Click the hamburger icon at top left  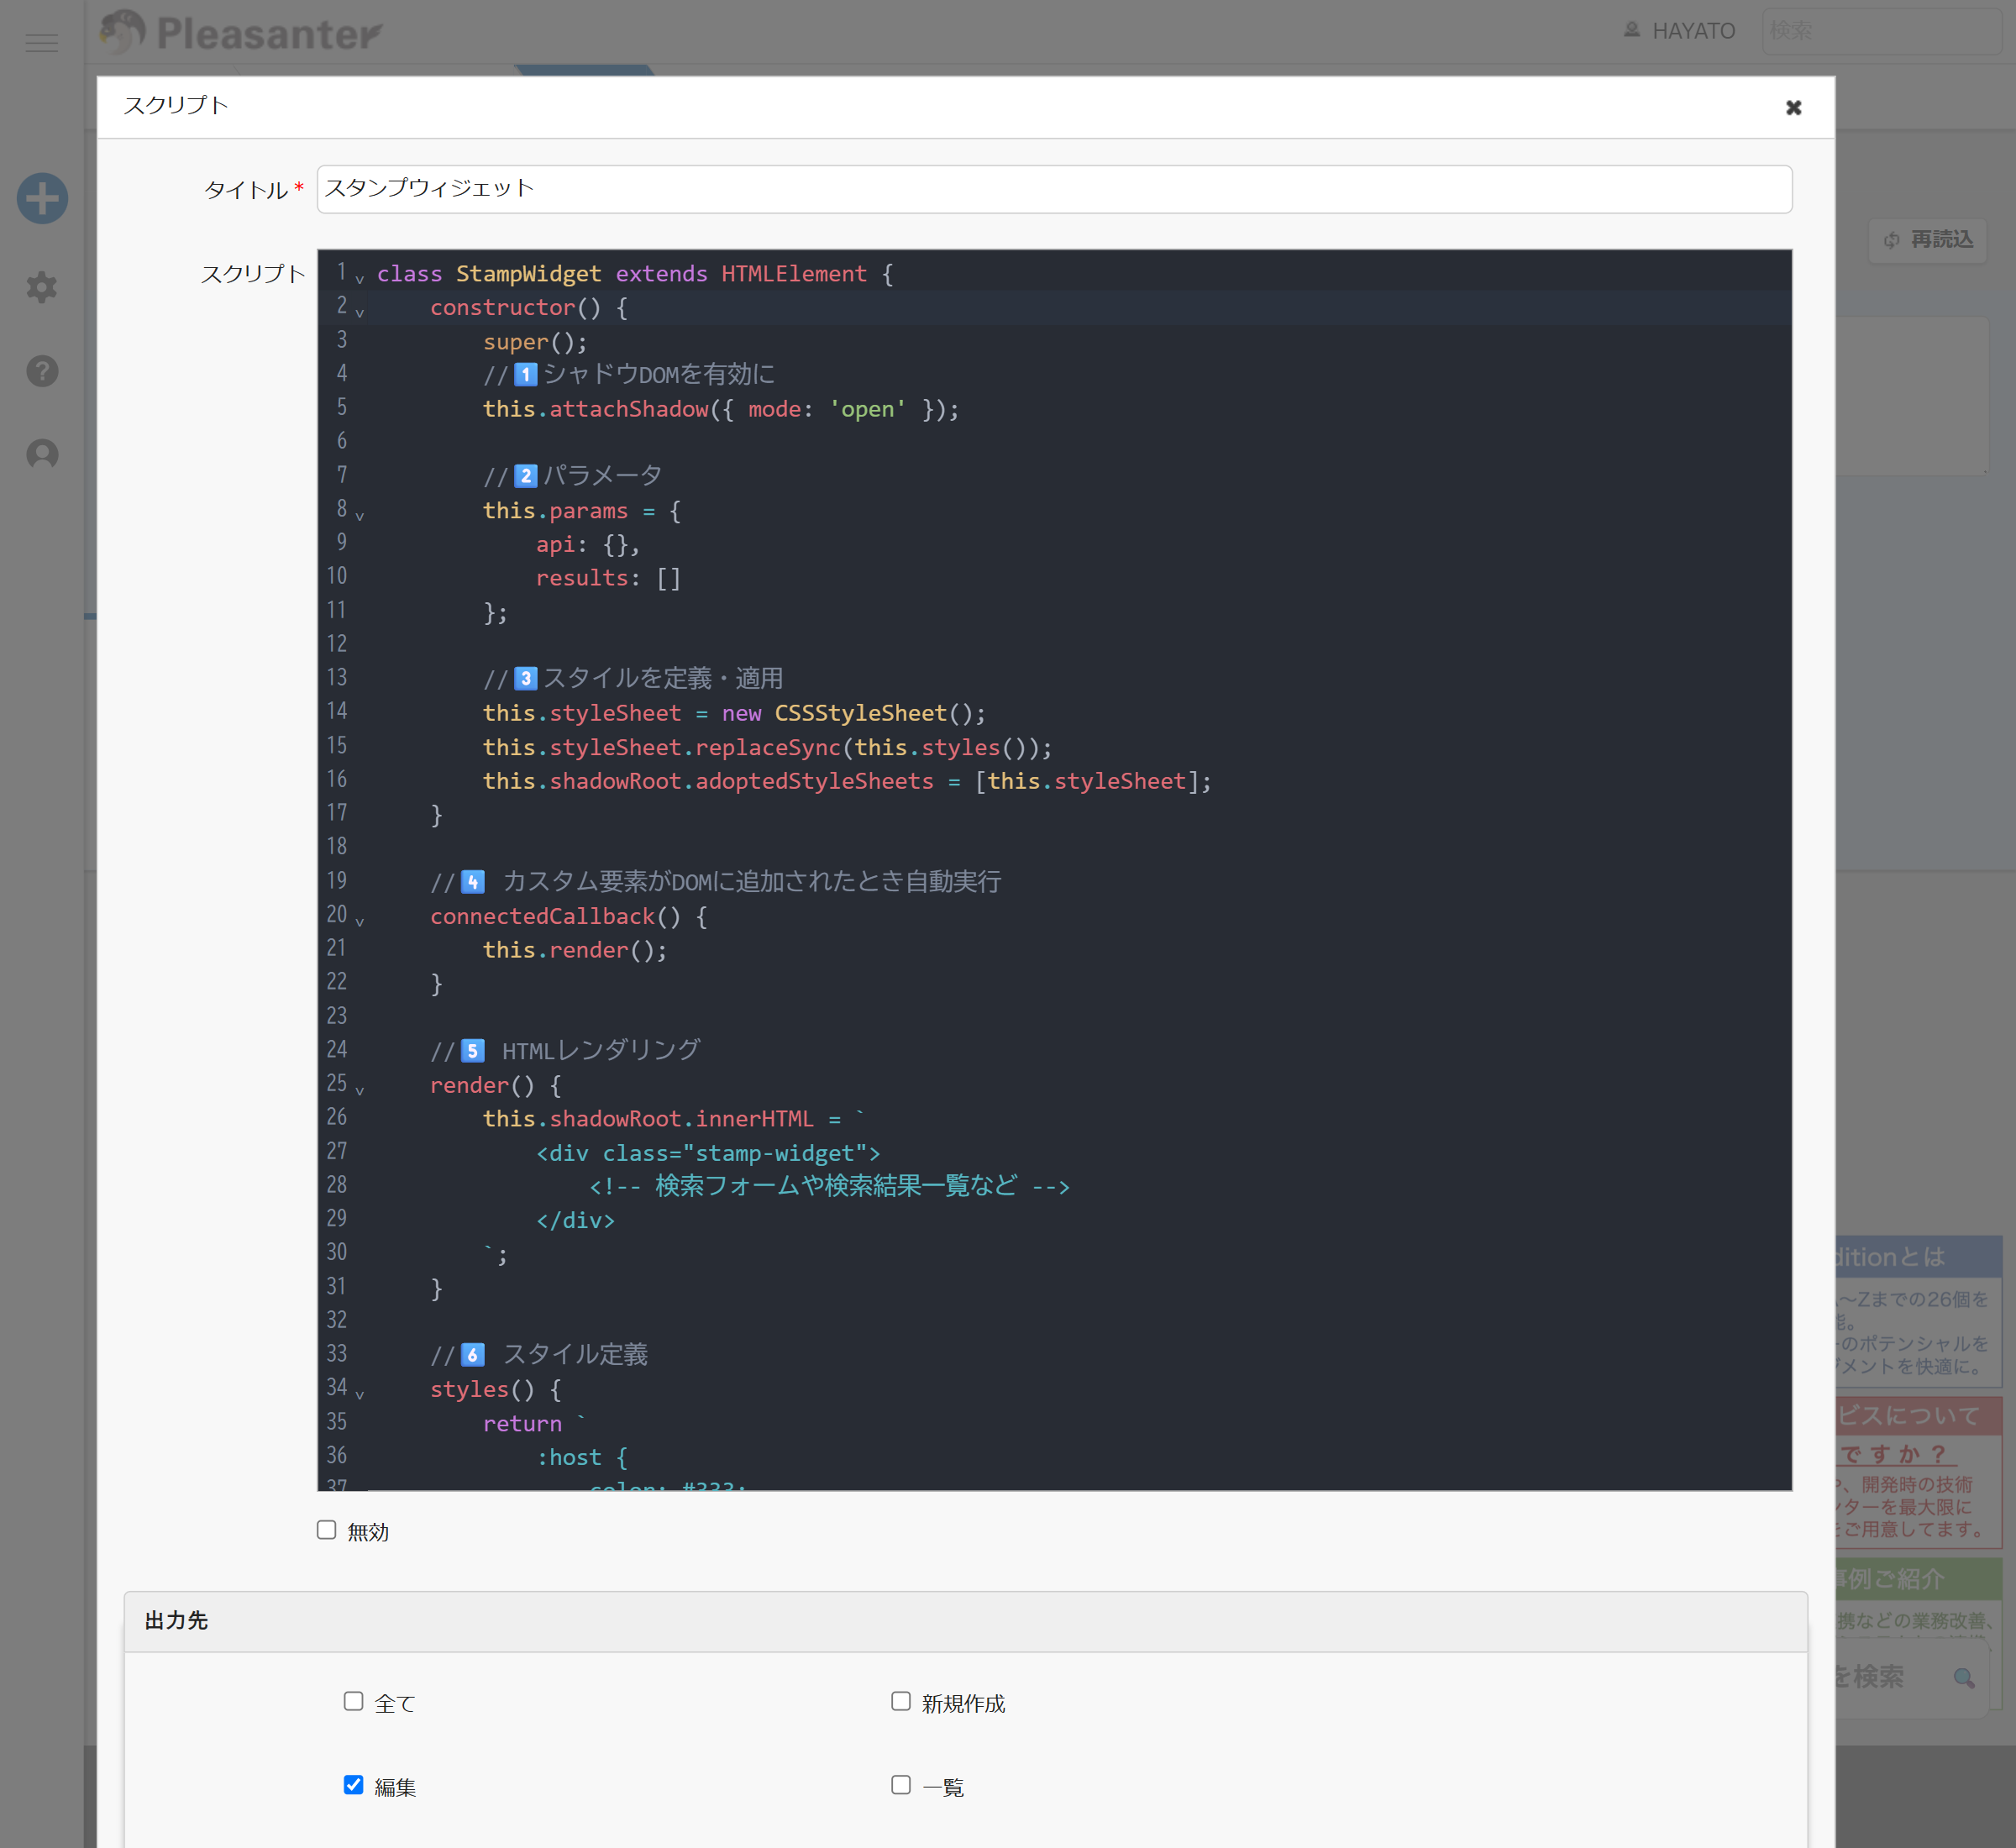click(x=41, y=42)
